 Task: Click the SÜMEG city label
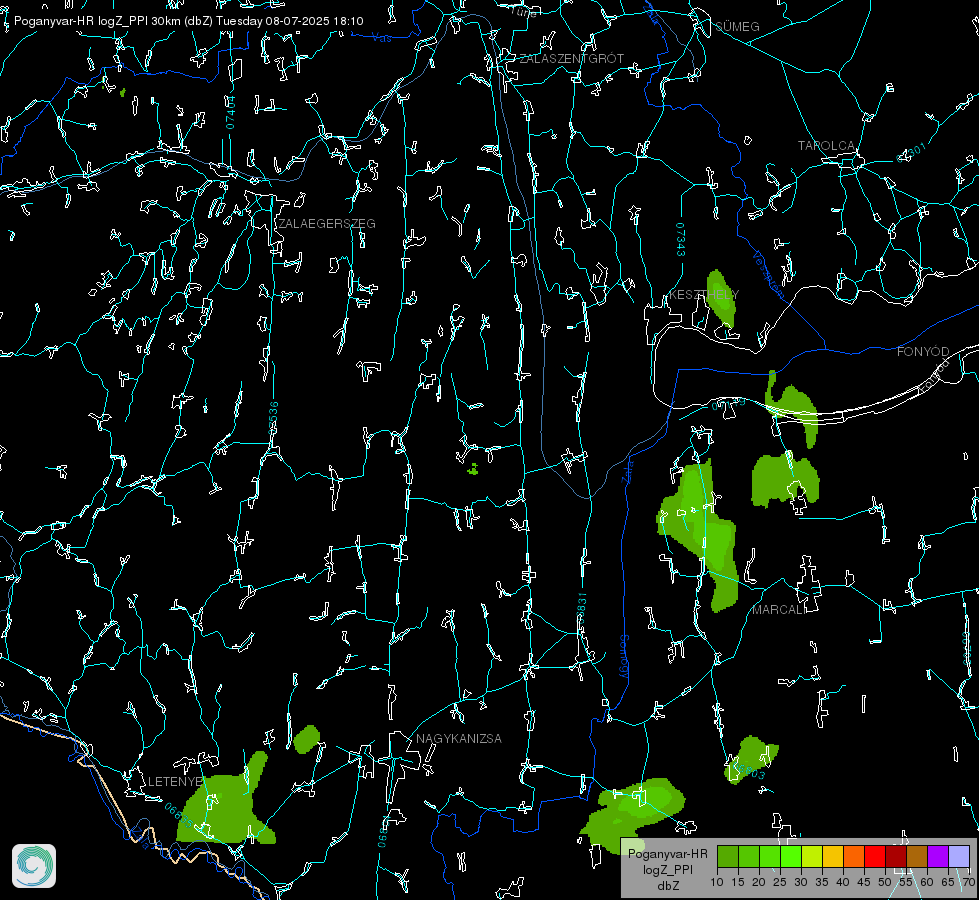pyautogui.click(x=737, y=27)
